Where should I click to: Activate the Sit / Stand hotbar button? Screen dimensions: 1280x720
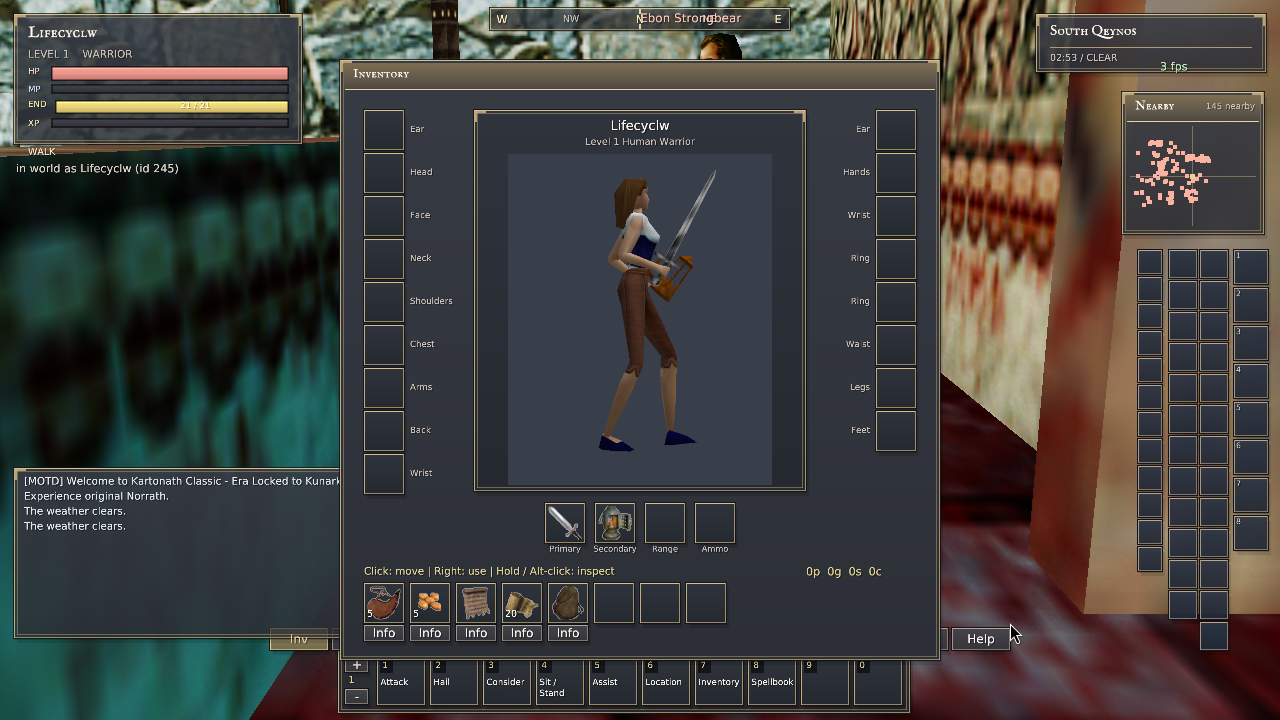click(559, 681)
